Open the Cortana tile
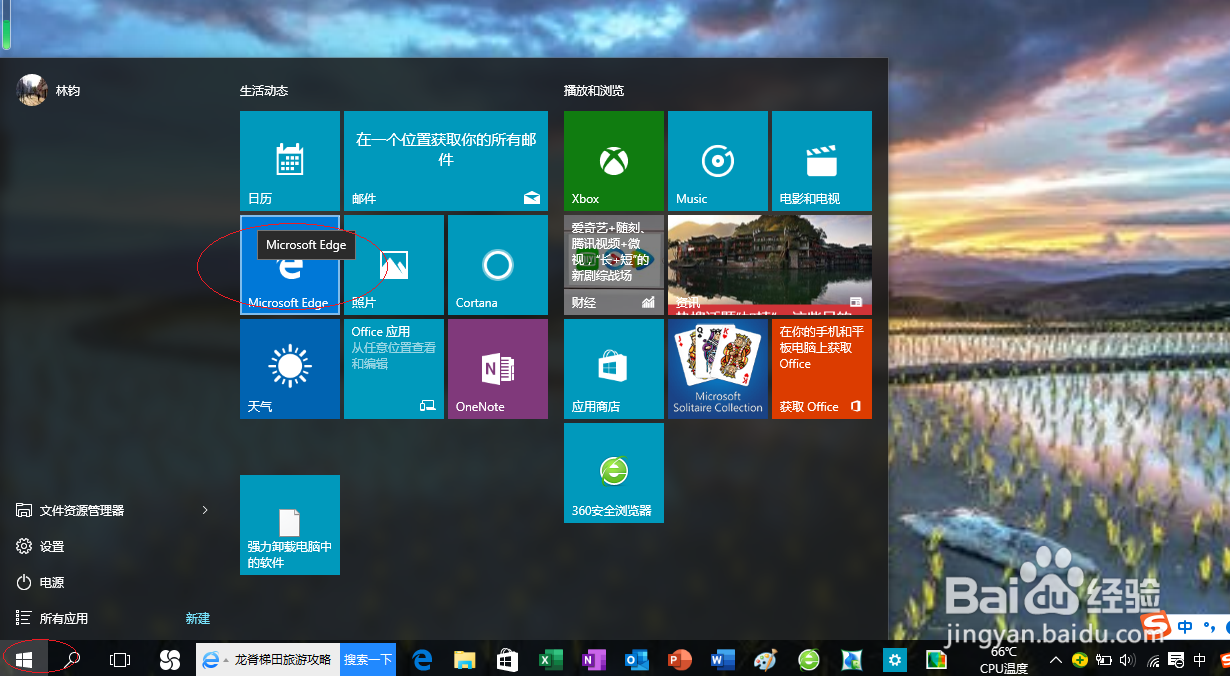The width and height of the screenshot is (1230, 676). click(498, 264)
